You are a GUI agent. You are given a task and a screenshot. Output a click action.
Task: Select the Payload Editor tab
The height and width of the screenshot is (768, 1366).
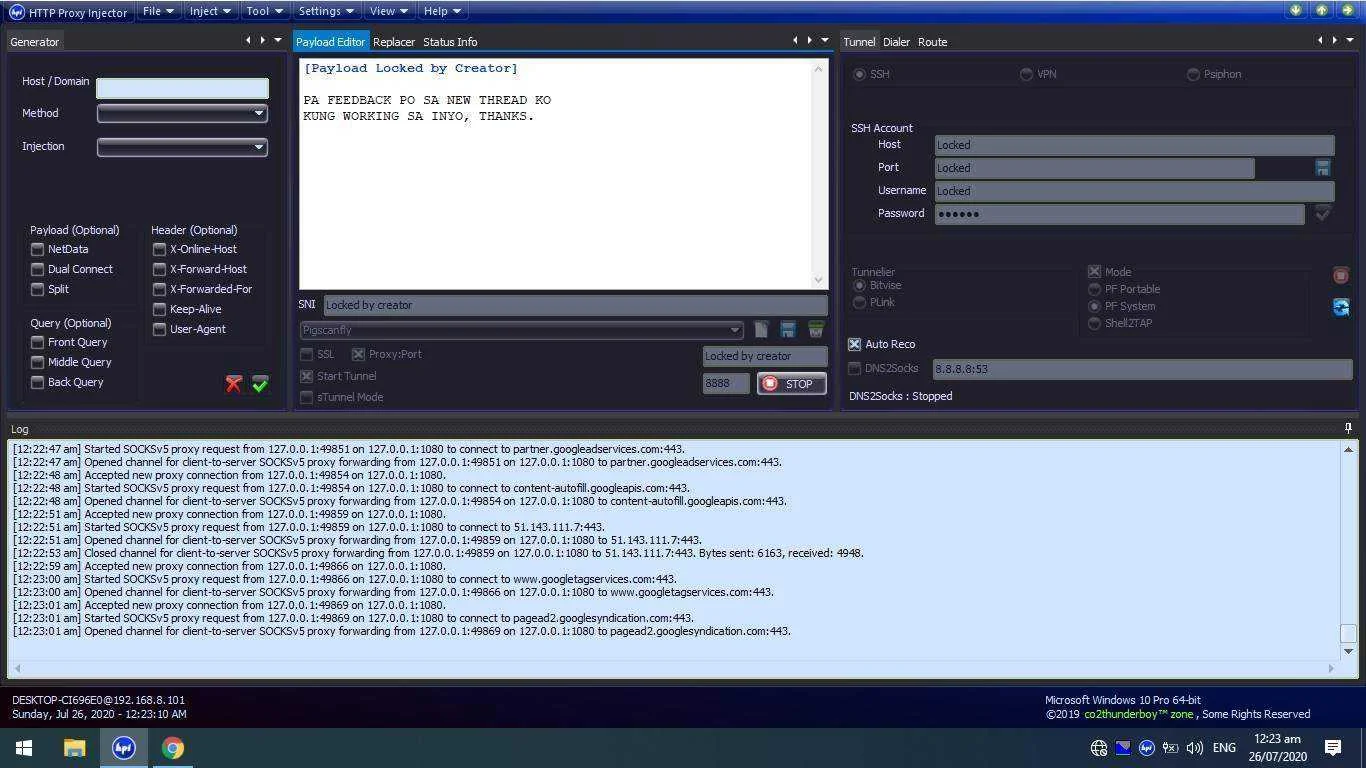click(331, 42)
